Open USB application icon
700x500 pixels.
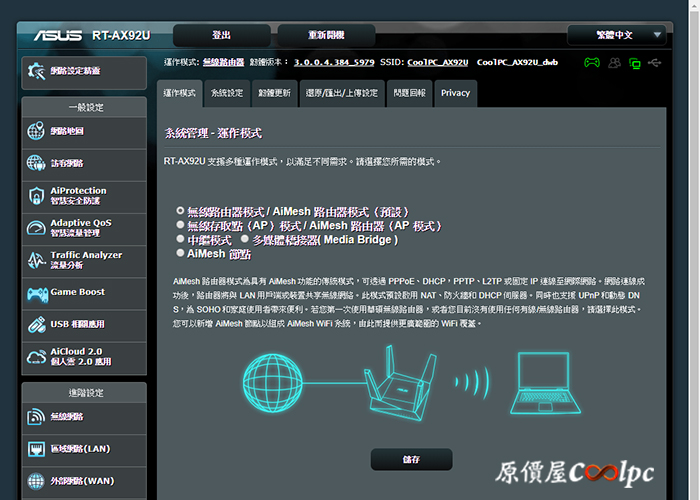pyautogui.click(x=36, y=325)
